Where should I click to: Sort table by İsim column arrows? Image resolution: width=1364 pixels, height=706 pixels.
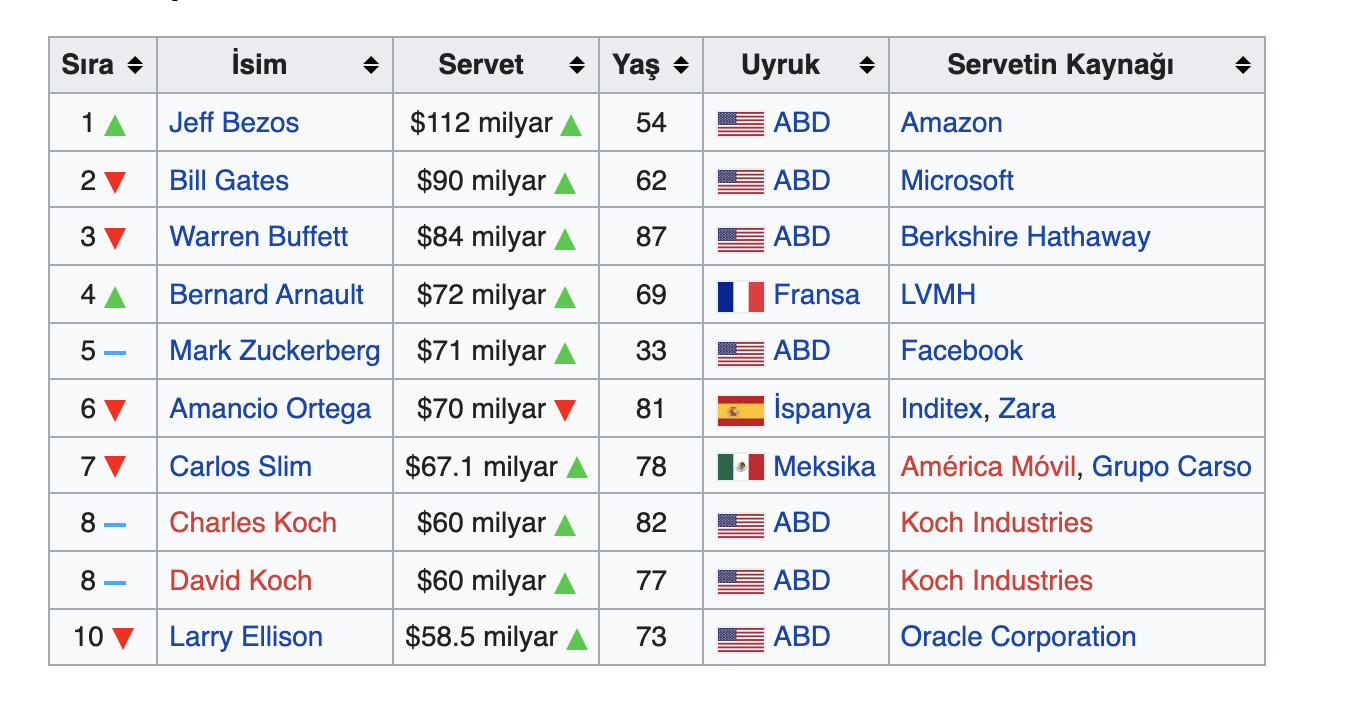coord(371,66)
